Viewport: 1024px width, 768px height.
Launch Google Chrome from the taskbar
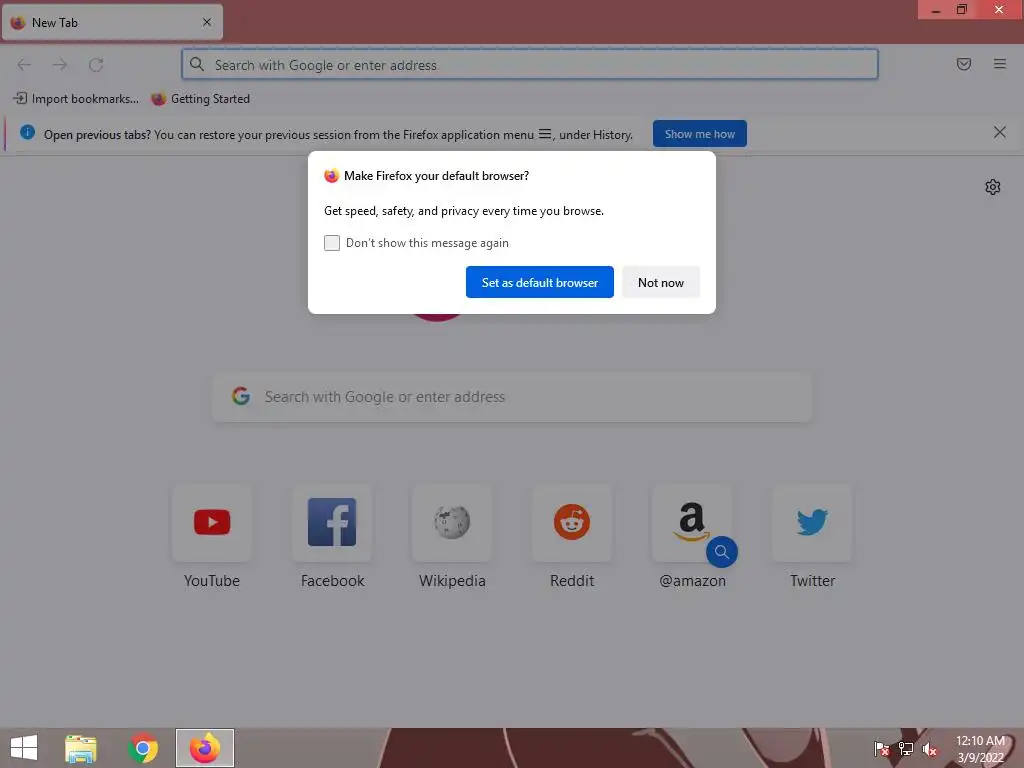[143, 748]
